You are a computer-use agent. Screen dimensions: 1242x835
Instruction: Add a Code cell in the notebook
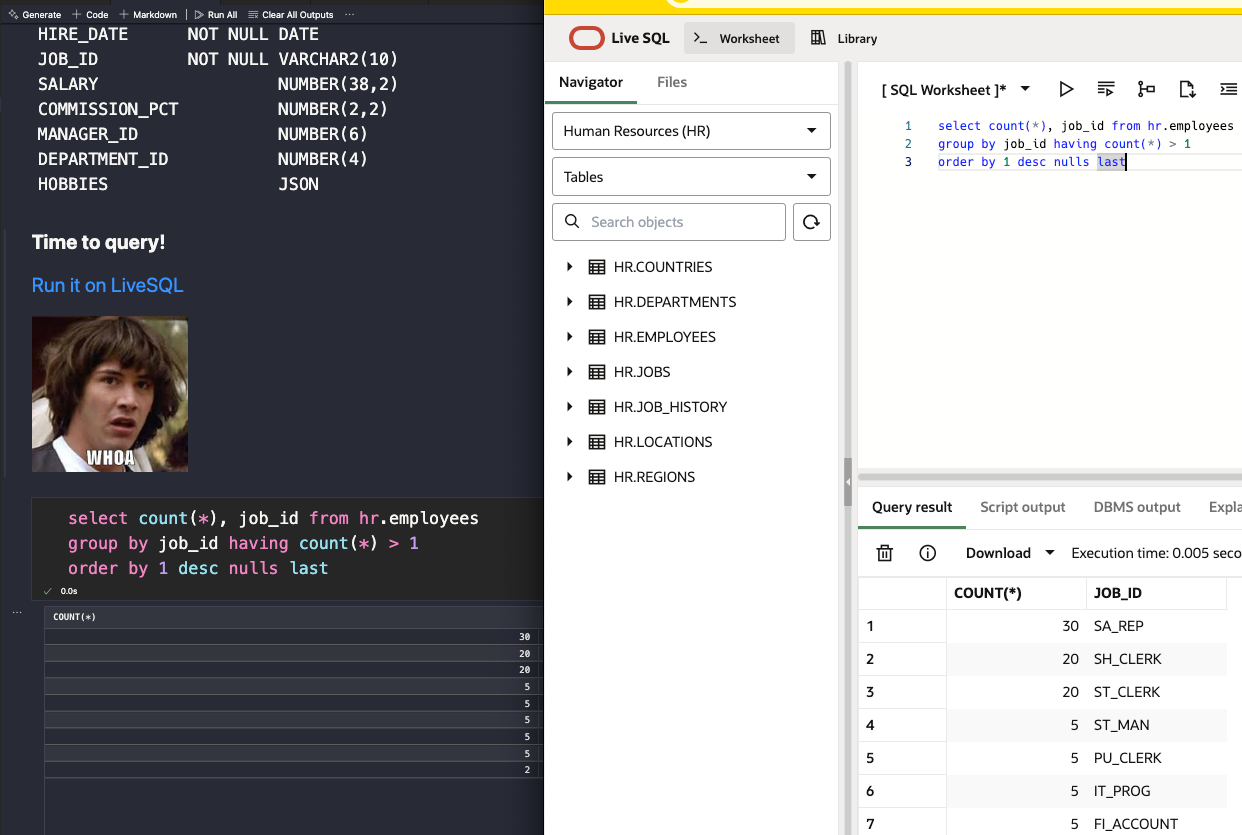90,15
